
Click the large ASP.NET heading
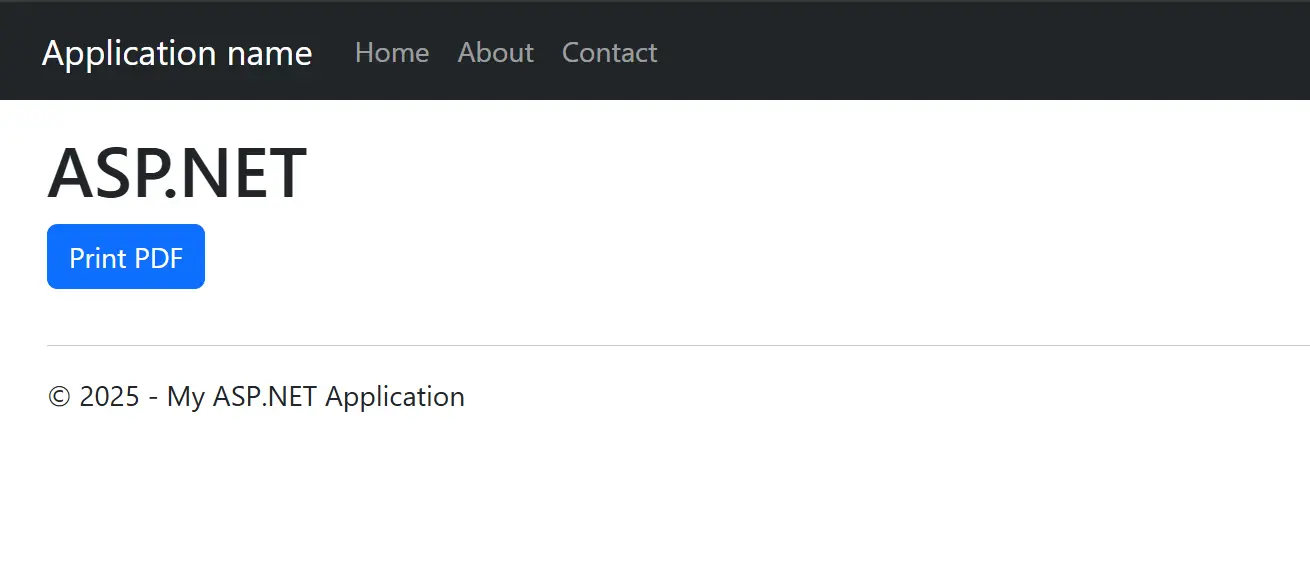(x=177, y=174)
